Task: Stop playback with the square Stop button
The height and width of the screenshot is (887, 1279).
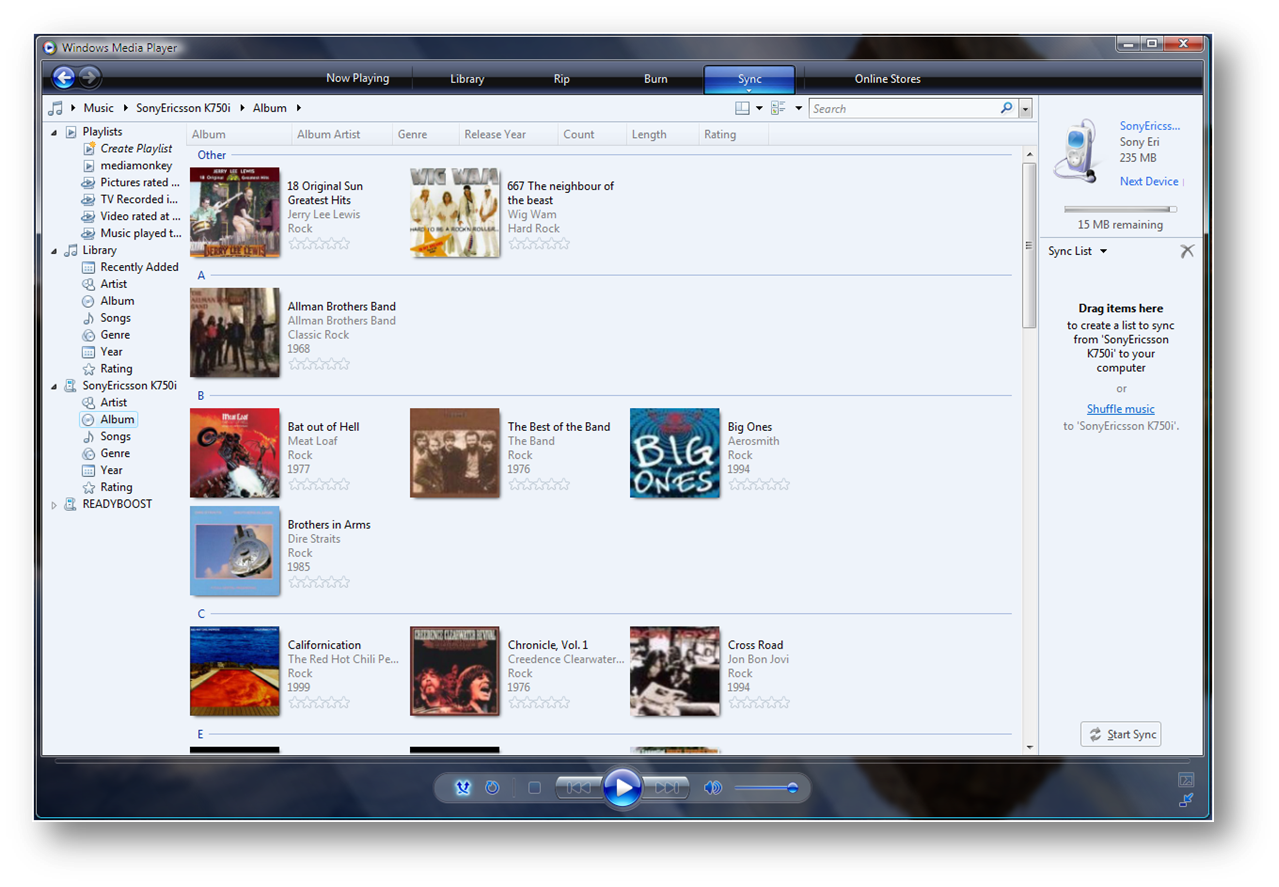Action: [534, 788]
